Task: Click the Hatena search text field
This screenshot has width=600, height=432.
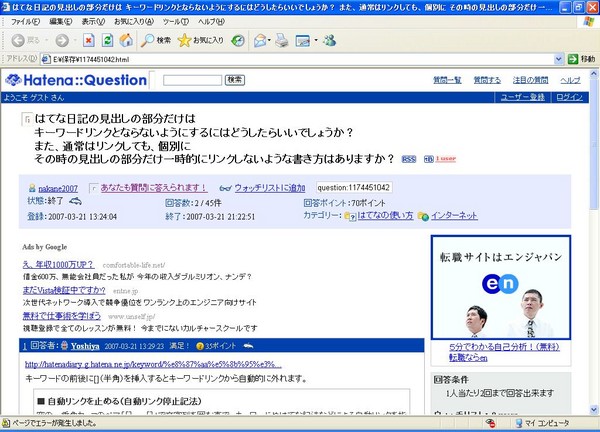Action: coord(192,80)
